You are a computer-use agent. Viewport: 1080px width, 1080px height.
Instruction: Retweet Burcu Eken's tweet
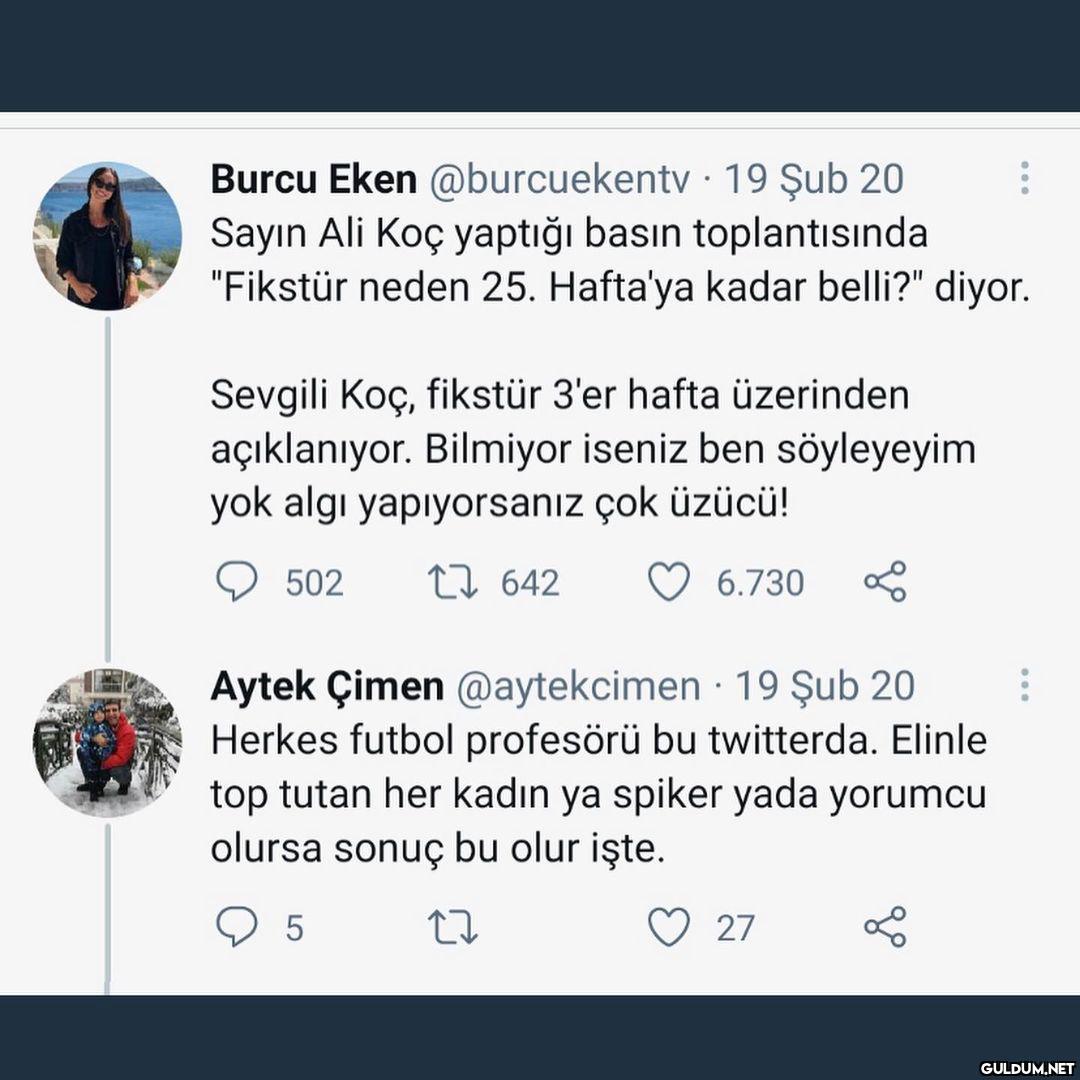point(451,582)
